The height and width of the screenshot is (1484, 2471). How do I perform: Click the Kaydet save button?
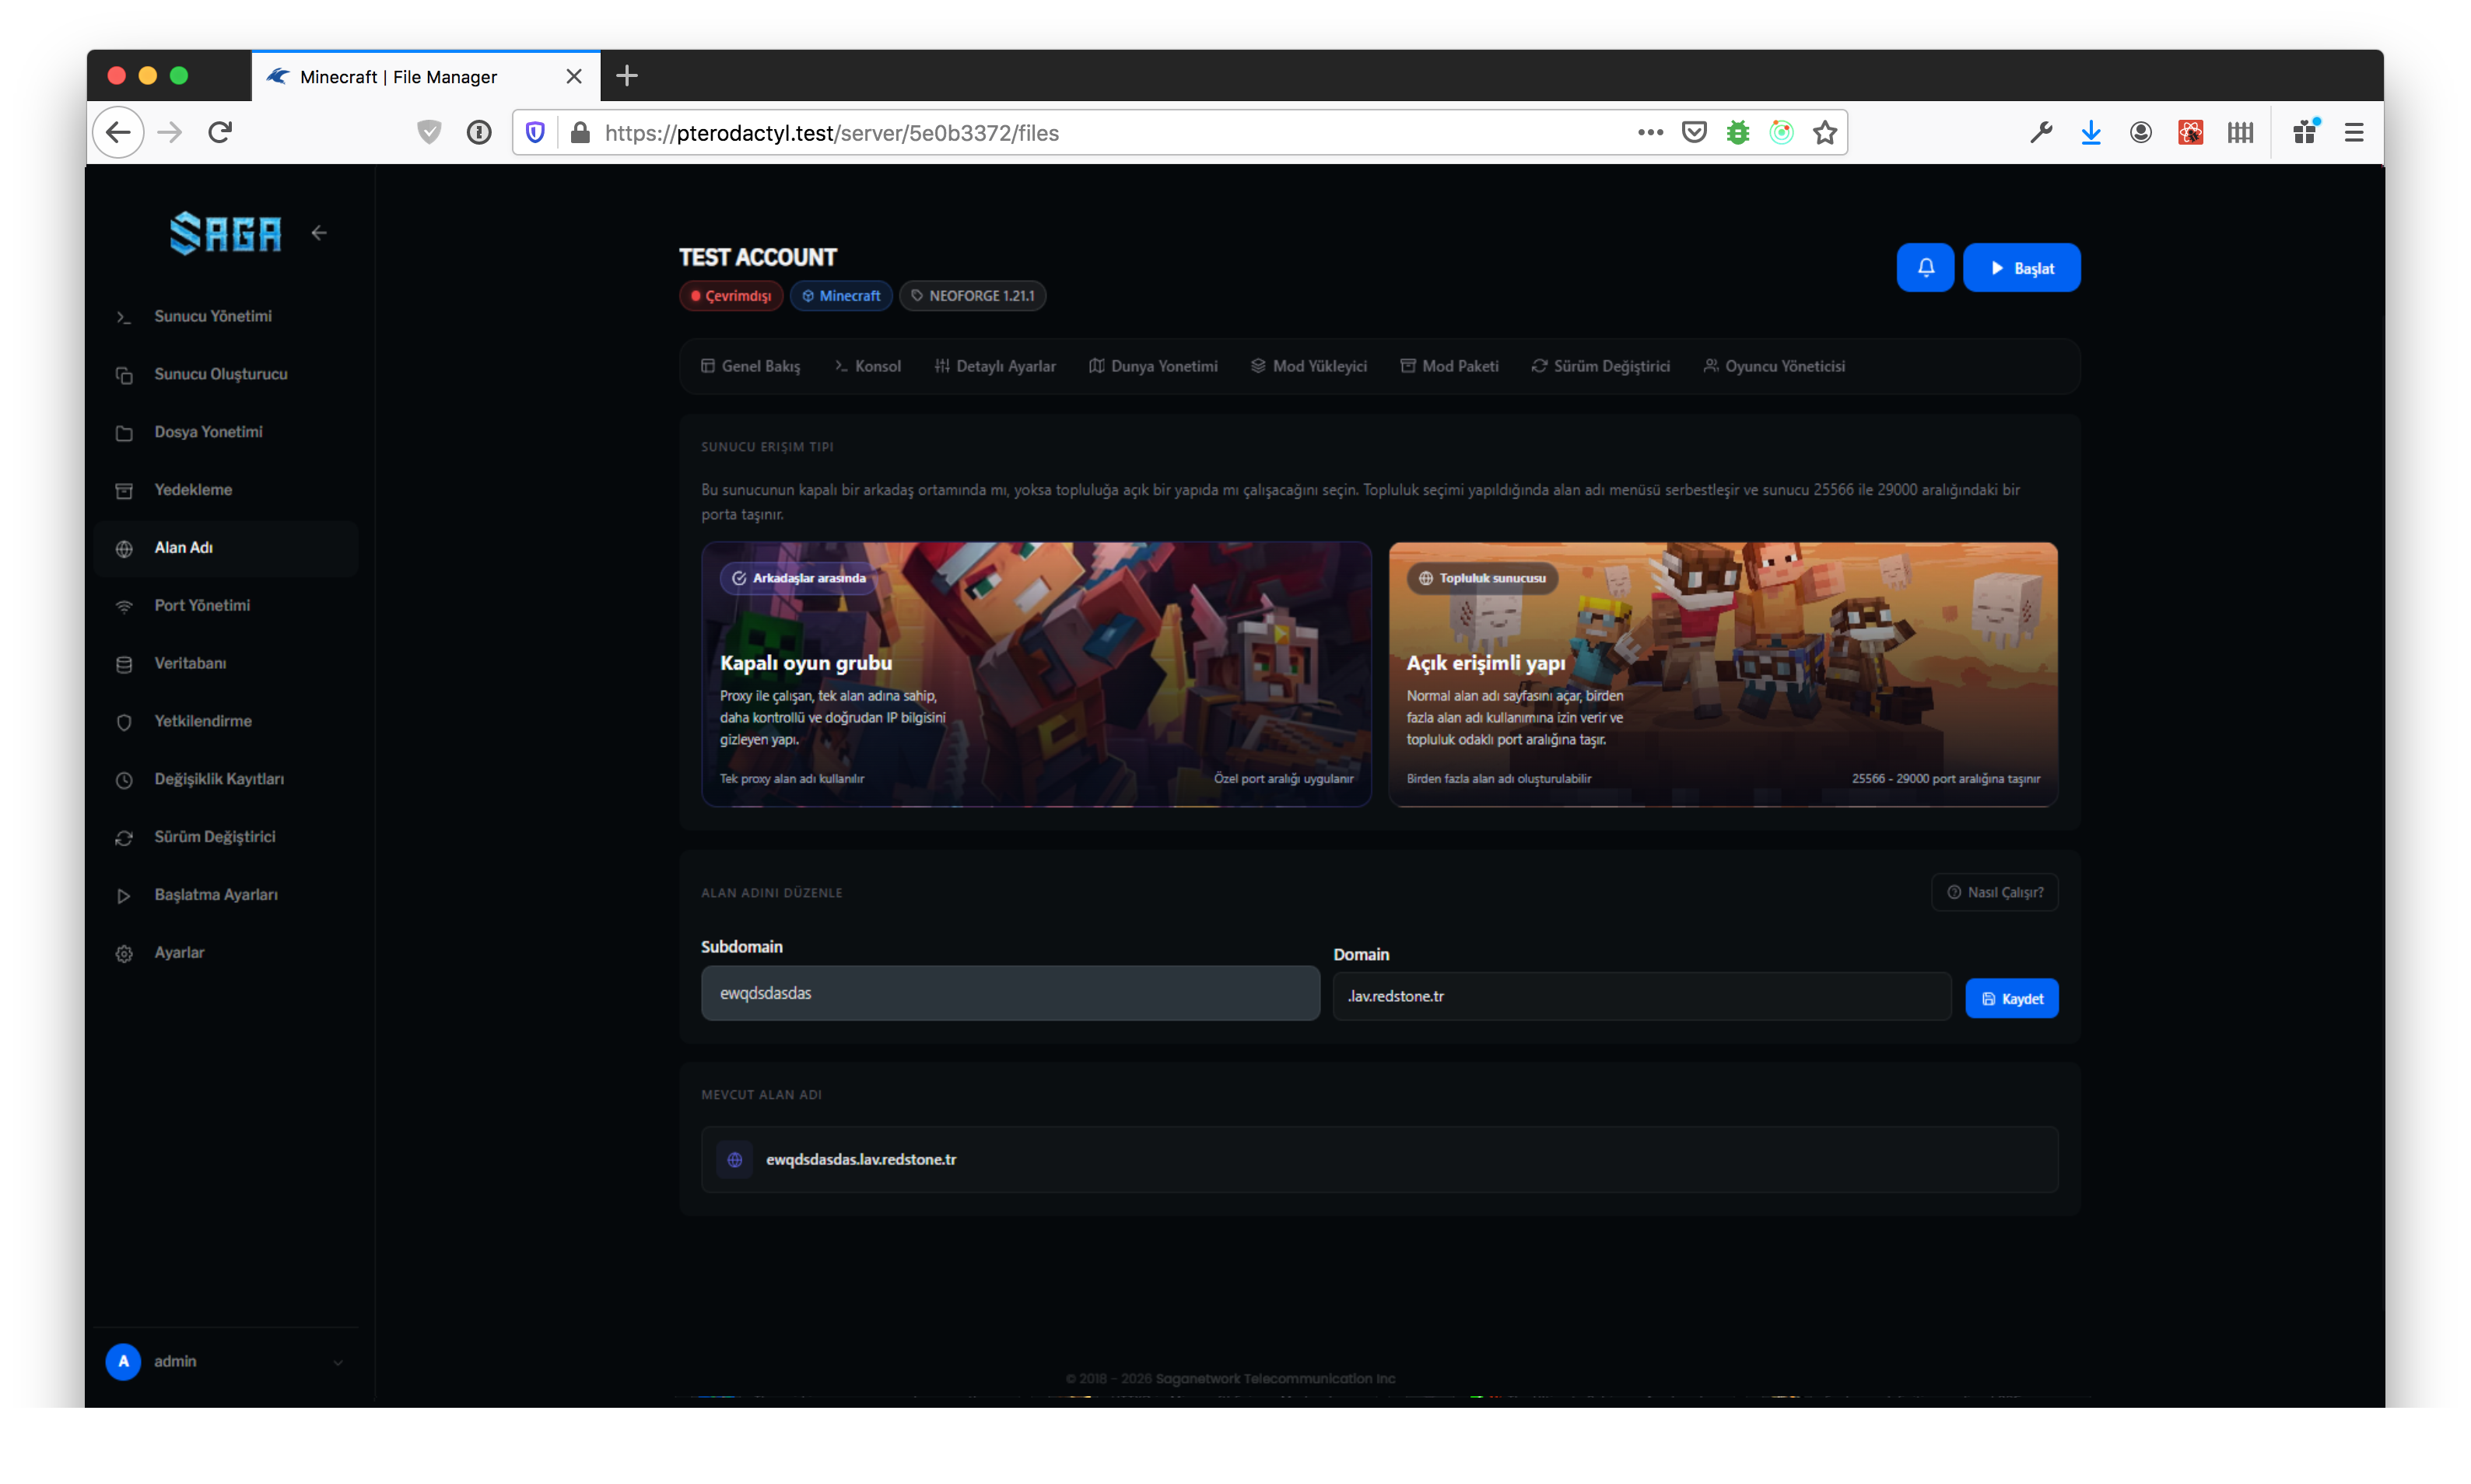(x=2011, y=998)
